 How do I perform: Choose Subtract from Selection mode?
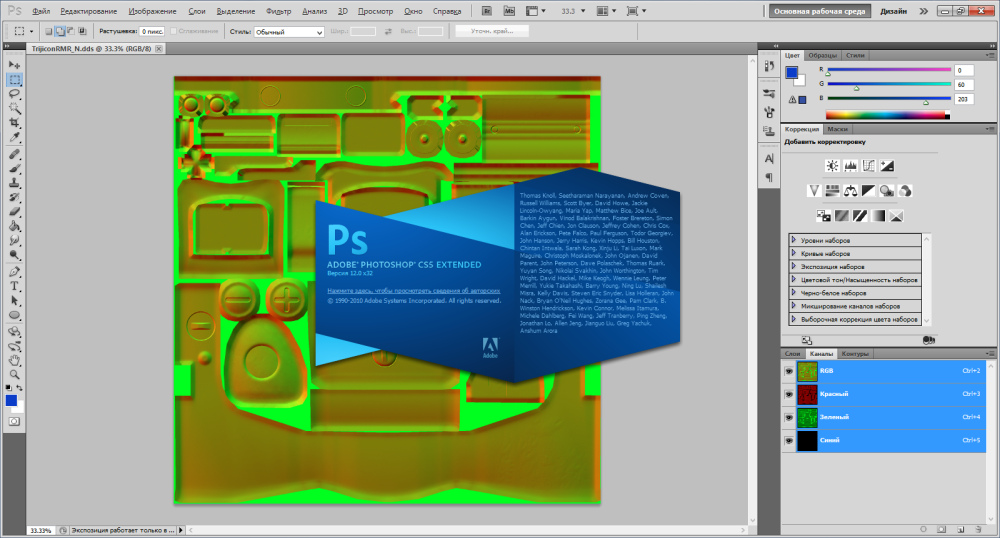71,31
